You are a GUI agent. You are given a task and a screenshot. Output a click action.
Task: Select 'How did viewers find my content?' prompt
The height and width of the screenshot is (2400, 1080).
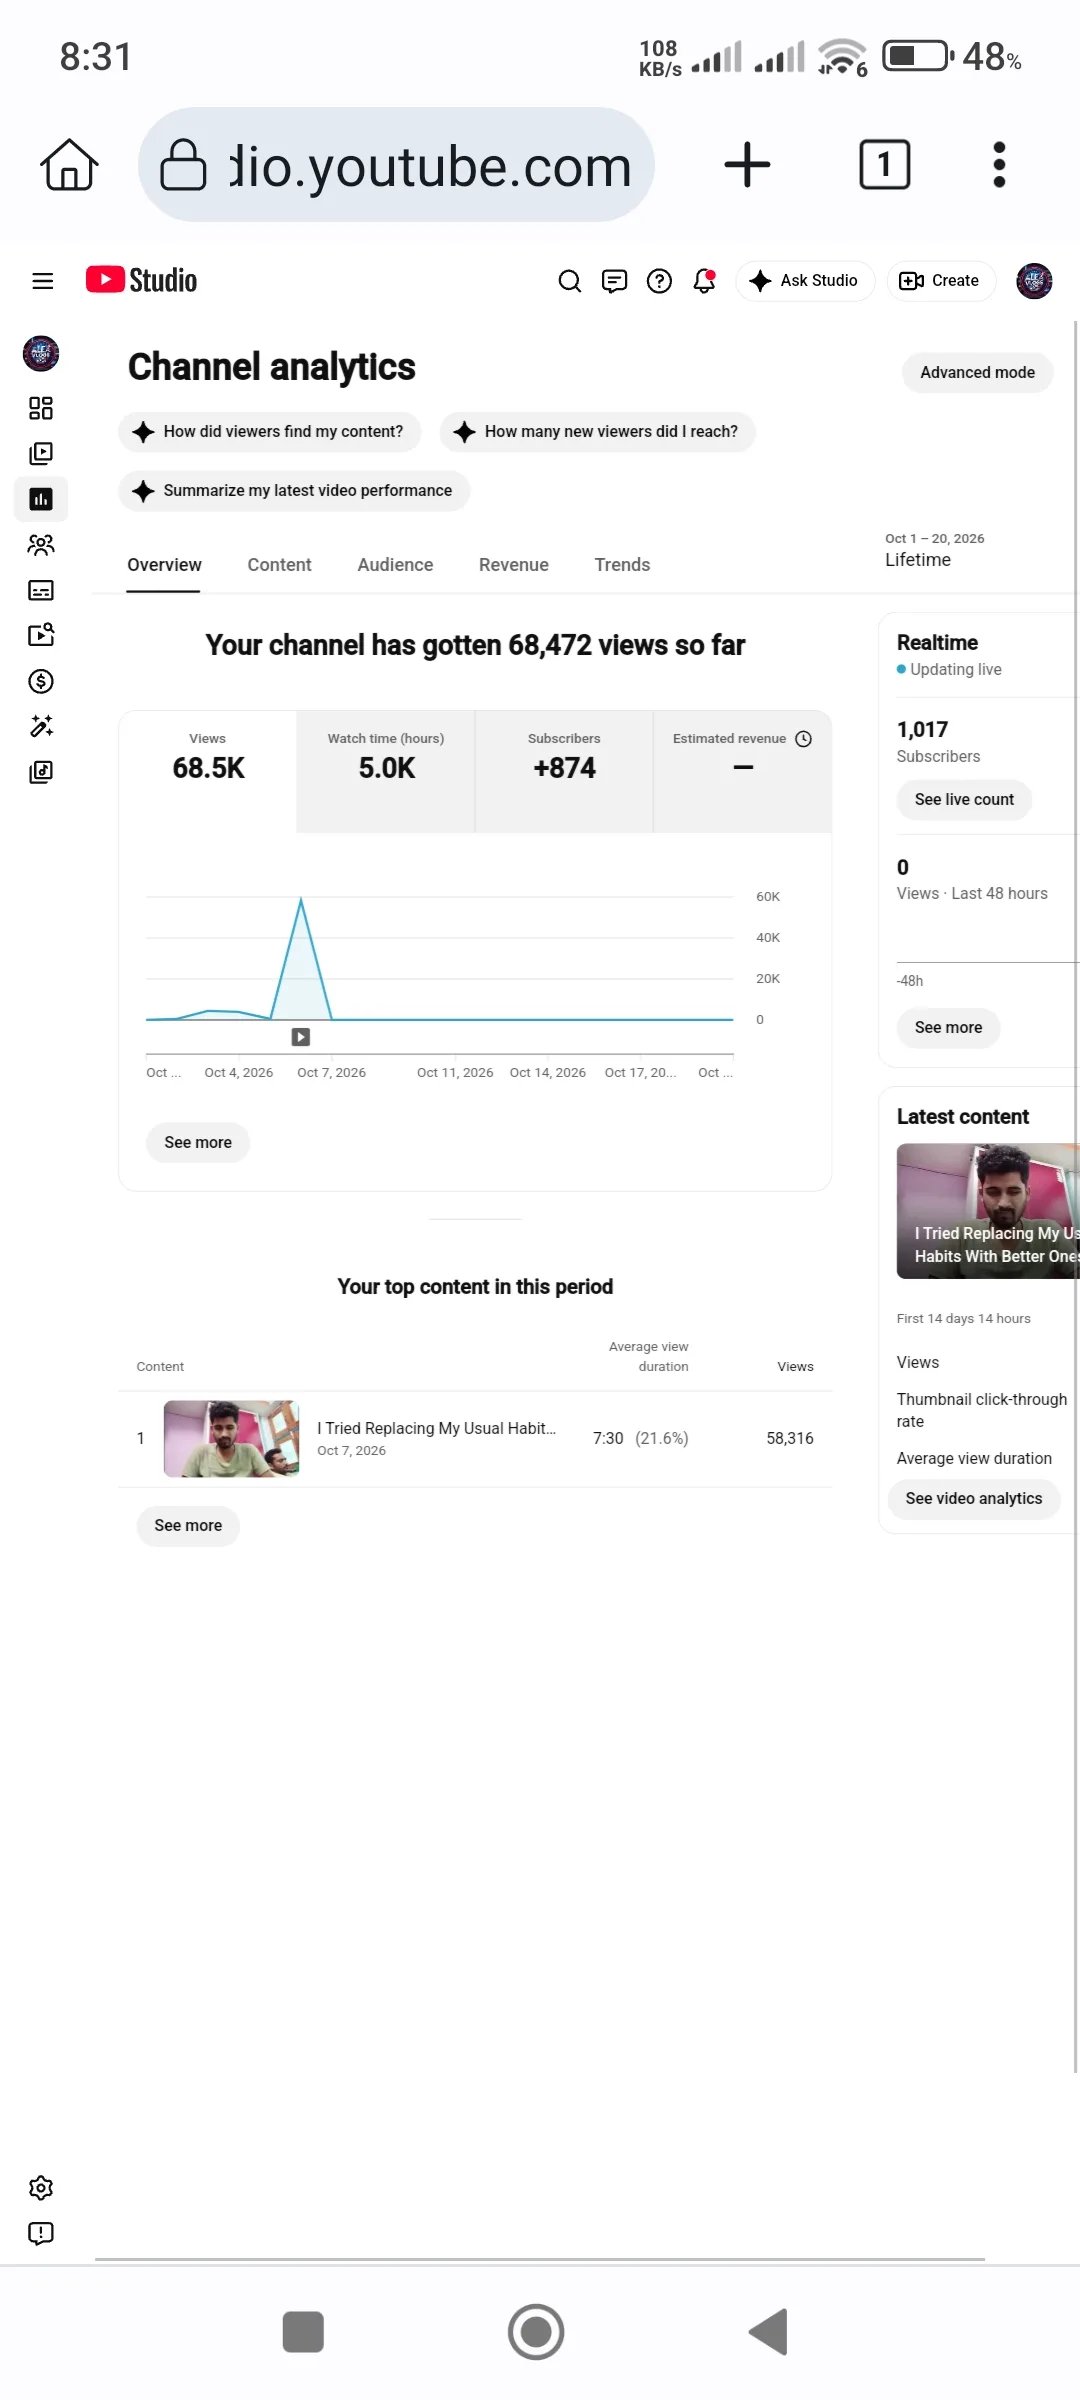pyautogui.click(x=270, y=432)
